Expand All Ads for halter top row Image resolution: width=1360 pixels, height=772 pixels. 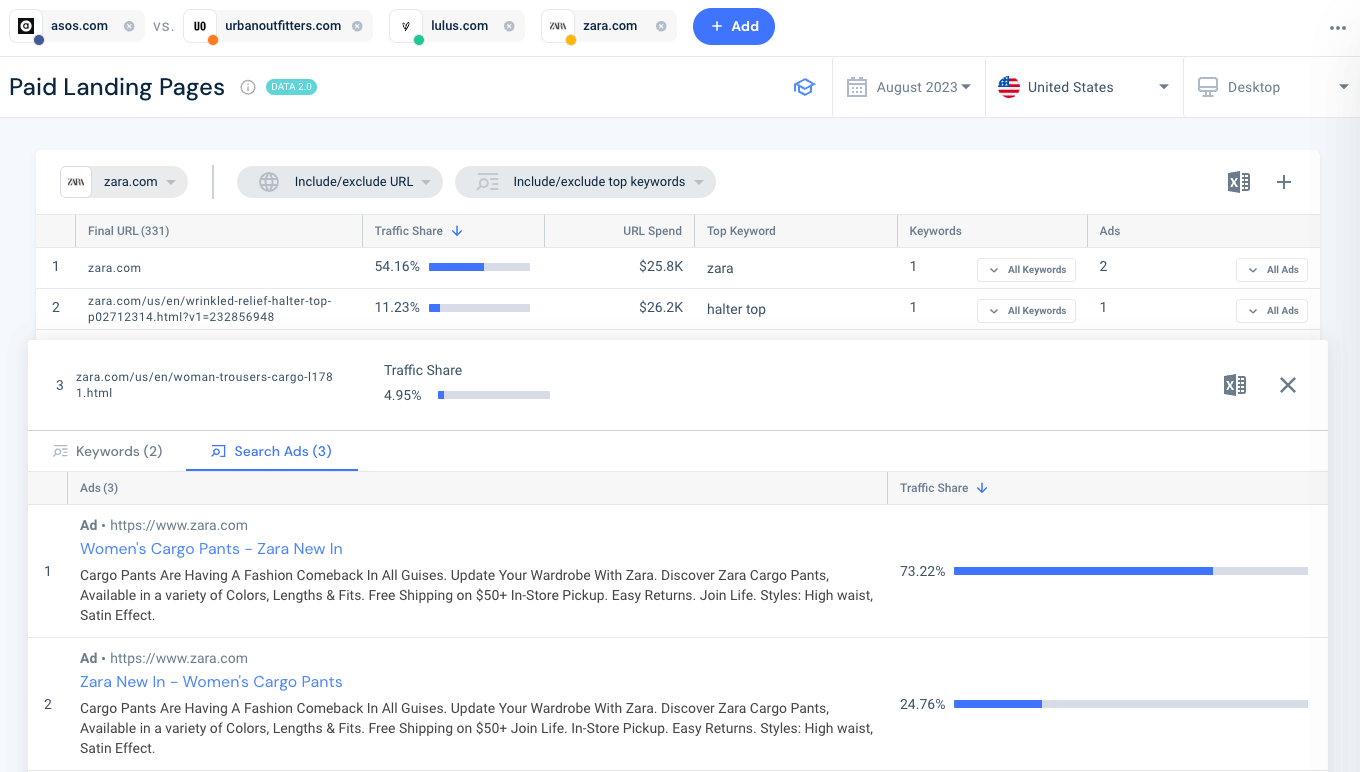point(1272,311)
